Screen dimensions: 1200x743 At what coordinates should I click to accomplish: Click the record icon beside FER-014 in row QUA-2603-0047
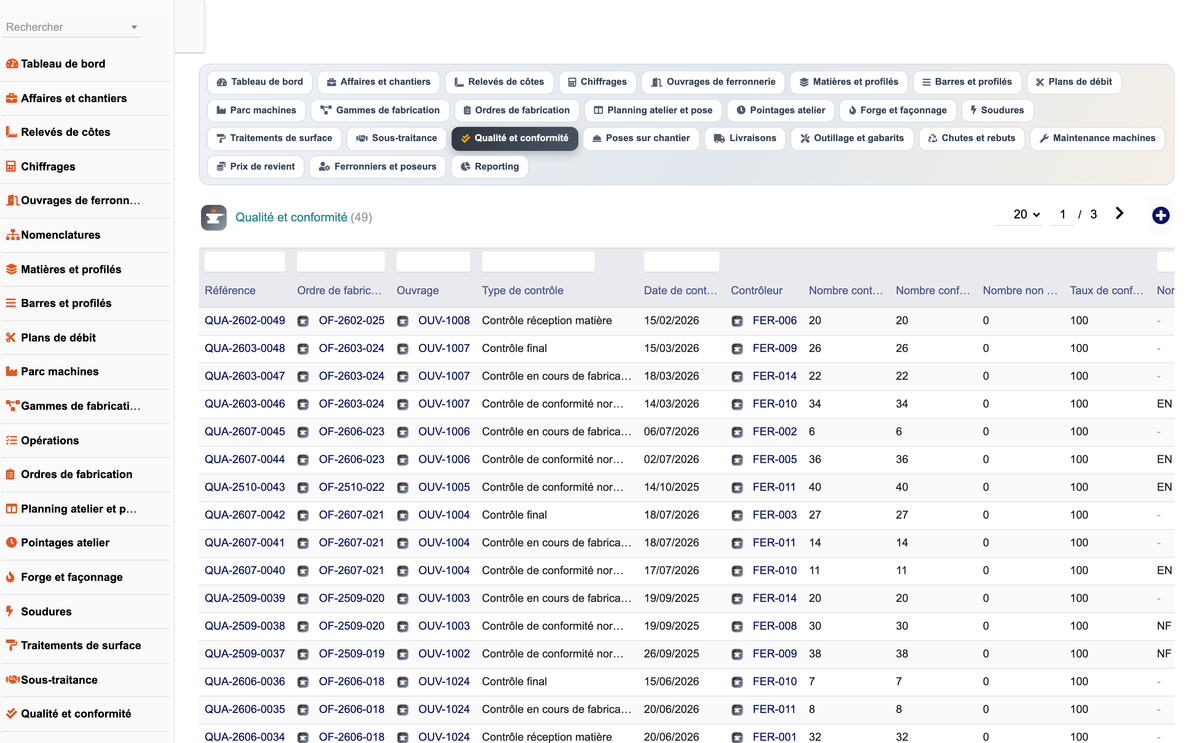[737, 377]
